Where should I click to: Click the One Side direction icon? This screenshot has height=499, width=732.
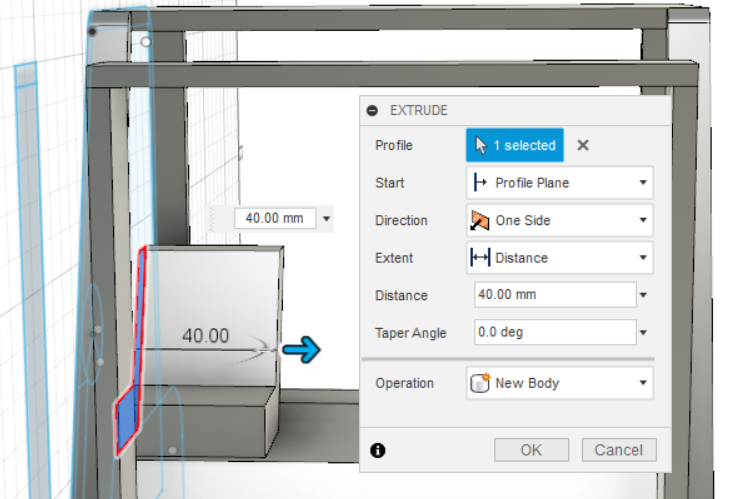[479, 220]
